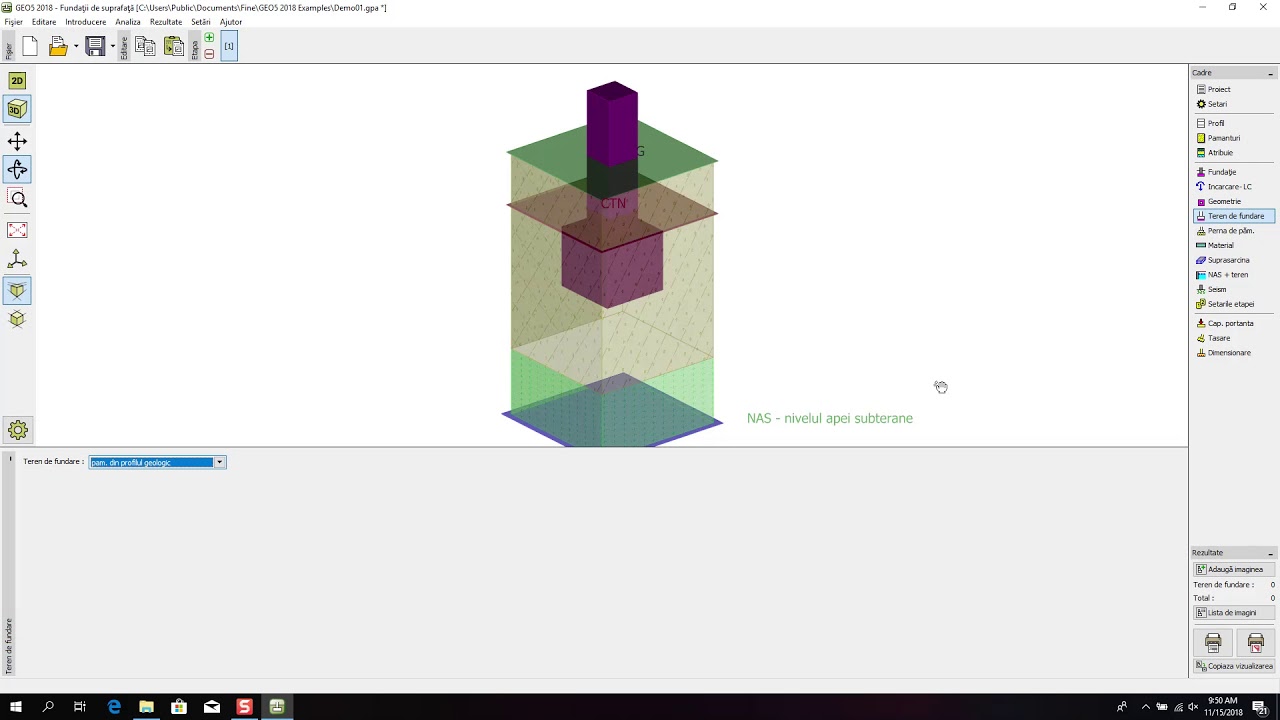Open the Incarcare - LC frame
The height and width of the screenshot is (720, 1280).
(1234, 187)
